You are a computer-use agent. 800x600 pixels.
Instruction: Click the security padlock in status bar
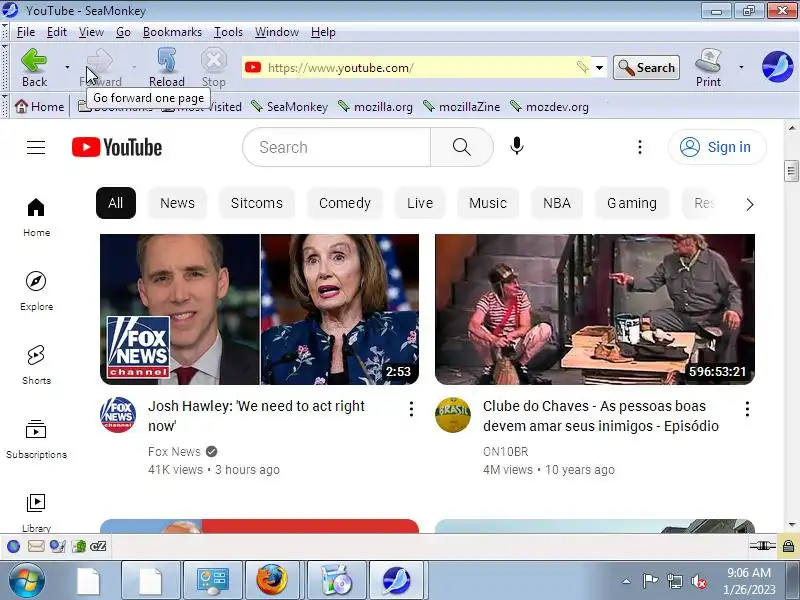tap(788, 546)
